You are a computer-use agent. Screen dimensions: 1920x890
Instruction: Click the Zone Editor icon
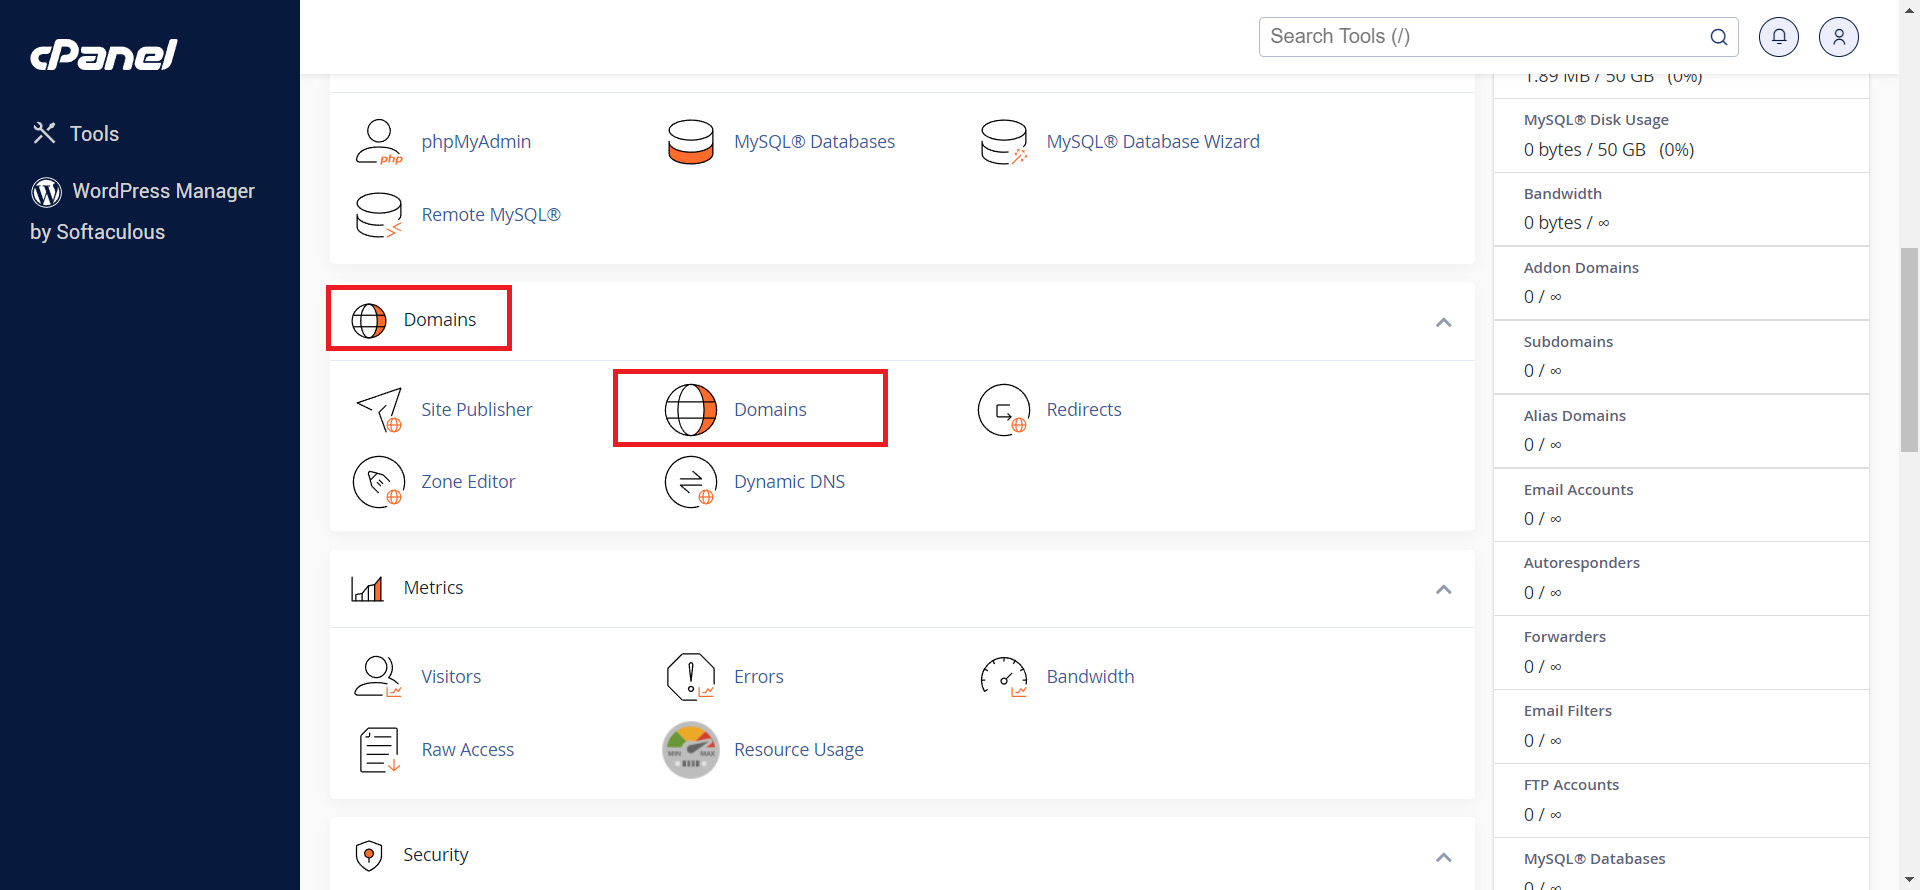click(379, 482)
